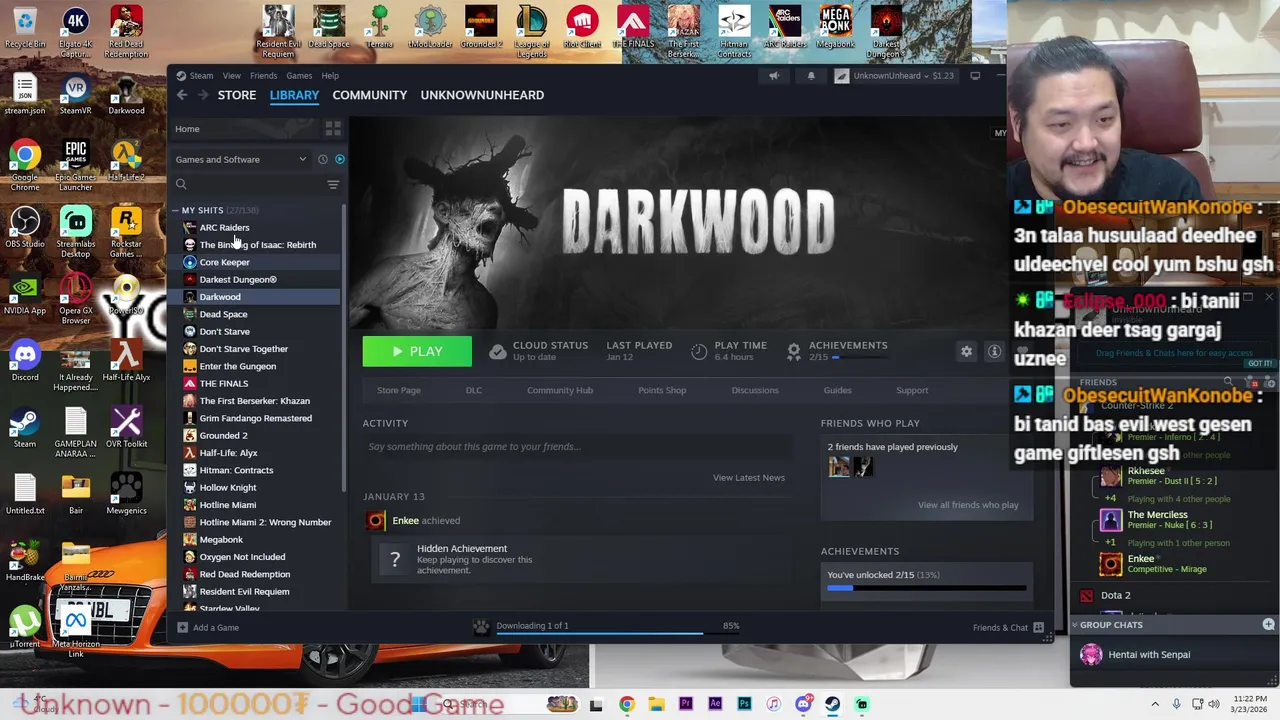Screen dimensions: 1280x720
Task: Click the Steam back navigation arrow
Action: [182, 95]
